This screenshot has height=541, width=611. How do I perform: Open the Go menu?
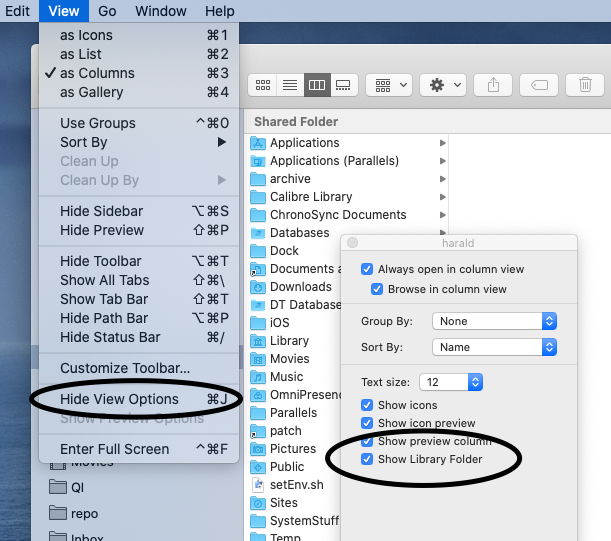coord(107,11)
